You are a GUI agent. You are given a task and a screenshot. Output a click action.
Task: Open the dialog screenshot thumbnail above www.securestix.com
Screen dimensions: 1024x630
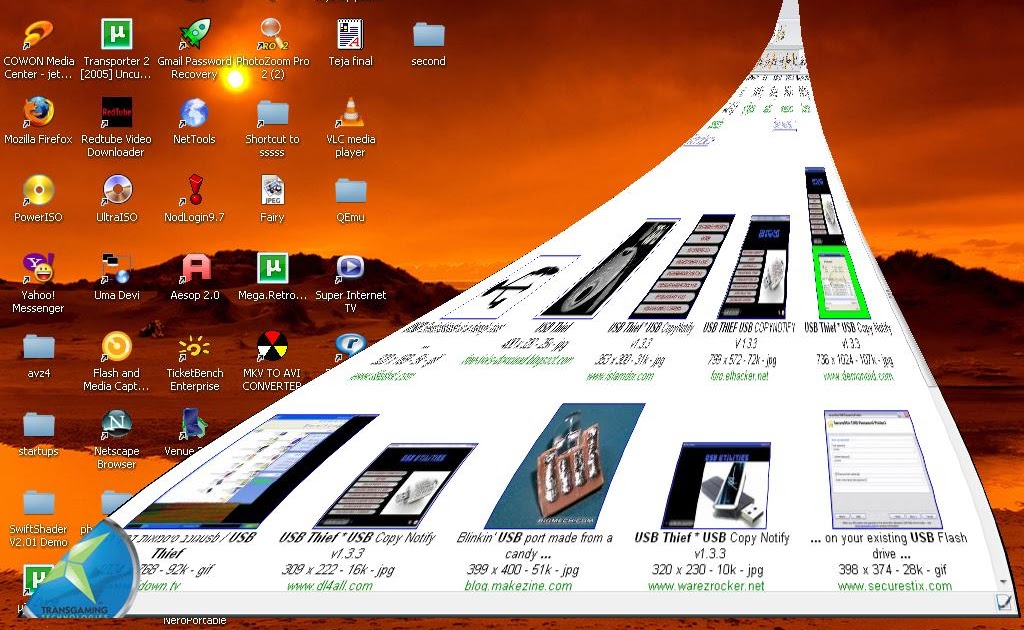[x=883, y=469]
